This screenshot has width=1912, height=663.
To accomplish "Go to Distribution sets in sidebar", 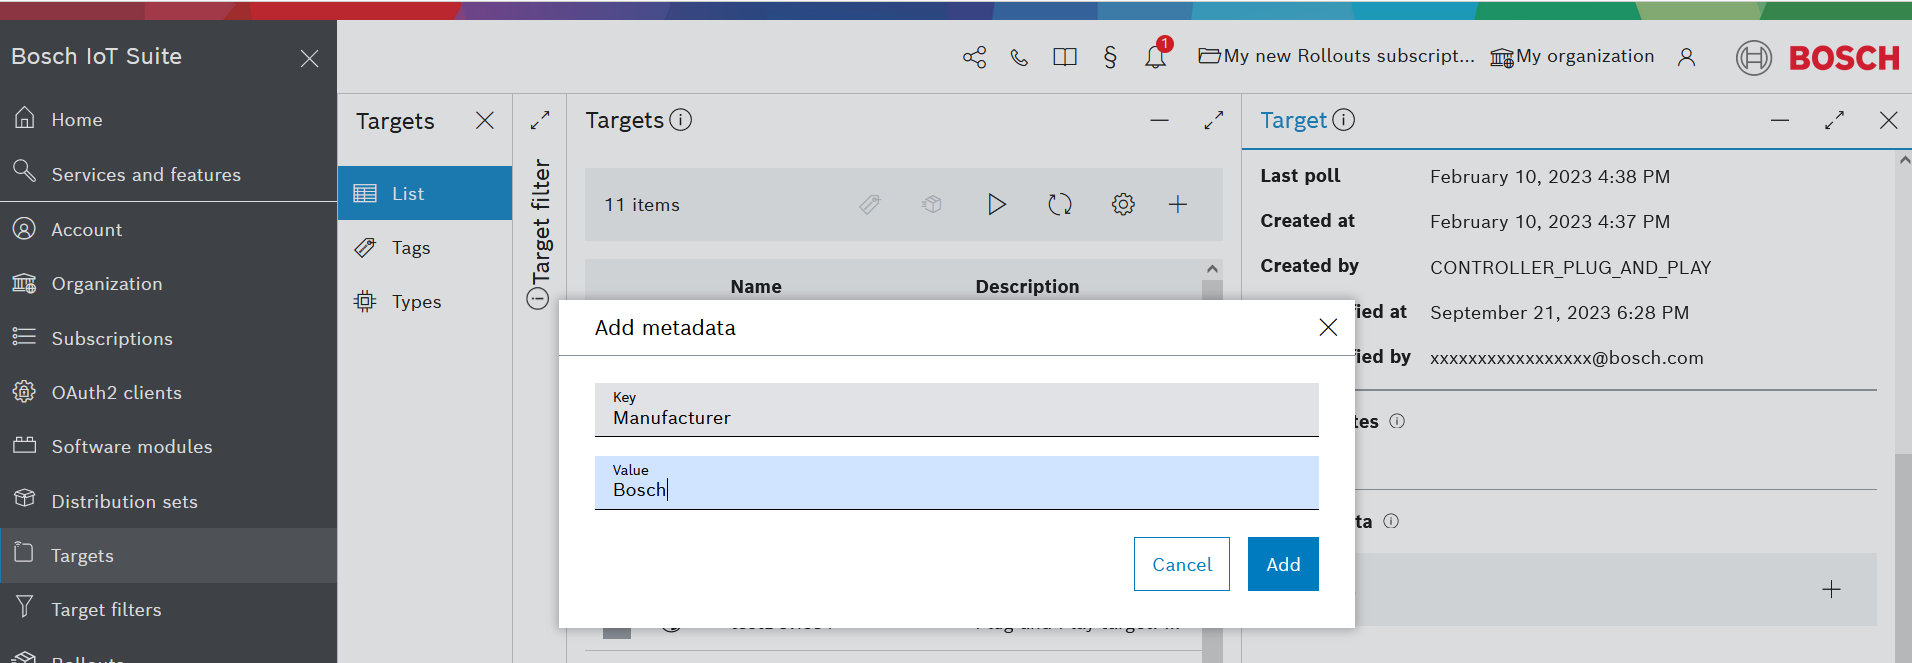I will click(124, 501).
